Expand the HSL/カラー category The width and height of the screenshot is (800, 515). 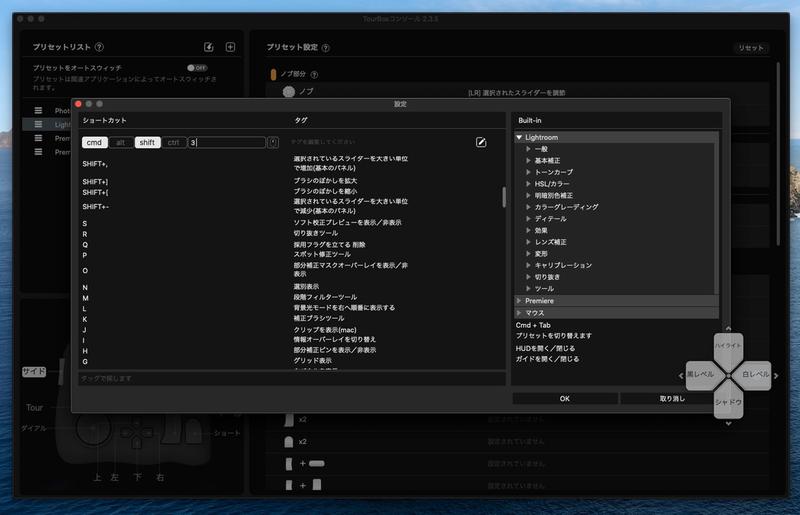click(x=529, y=184)
